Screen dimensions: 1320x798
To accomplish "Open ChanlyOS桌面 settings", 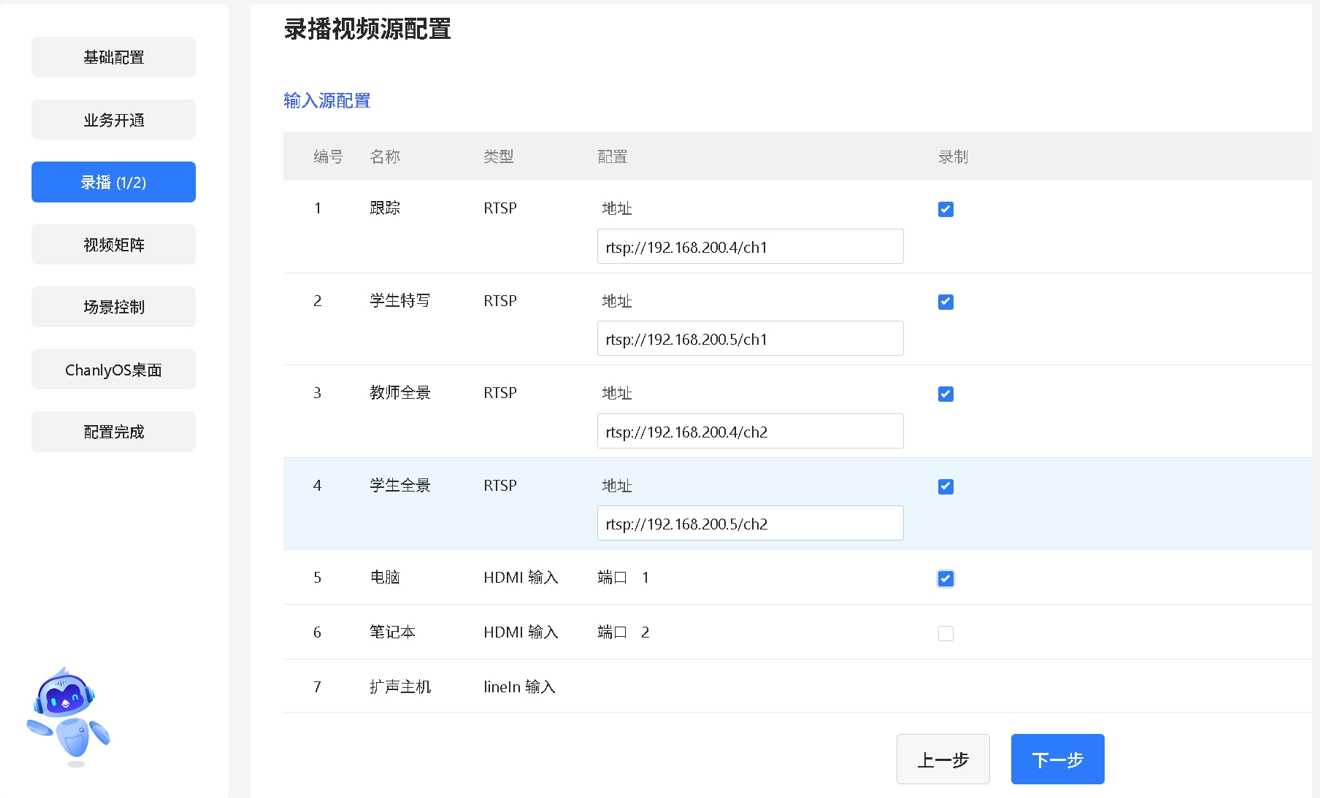I will click(114, 370).
